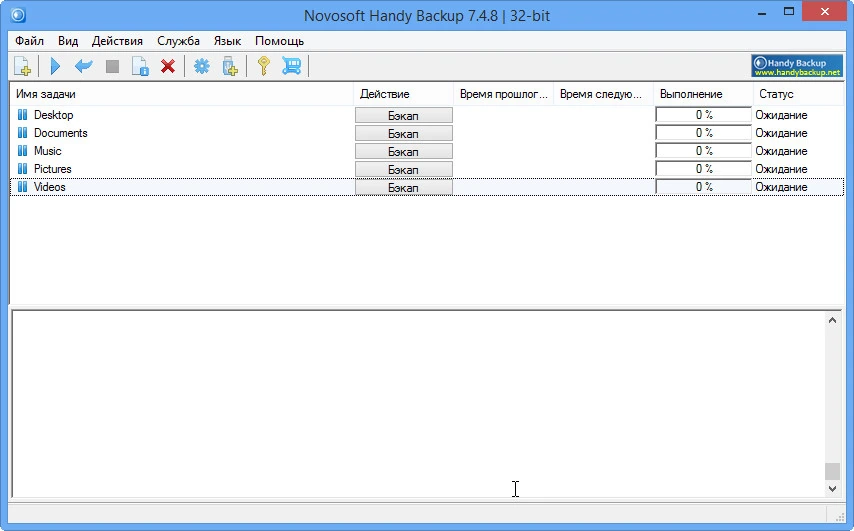Open the Файл menu
854x531 pixels.
coord(29,41)
